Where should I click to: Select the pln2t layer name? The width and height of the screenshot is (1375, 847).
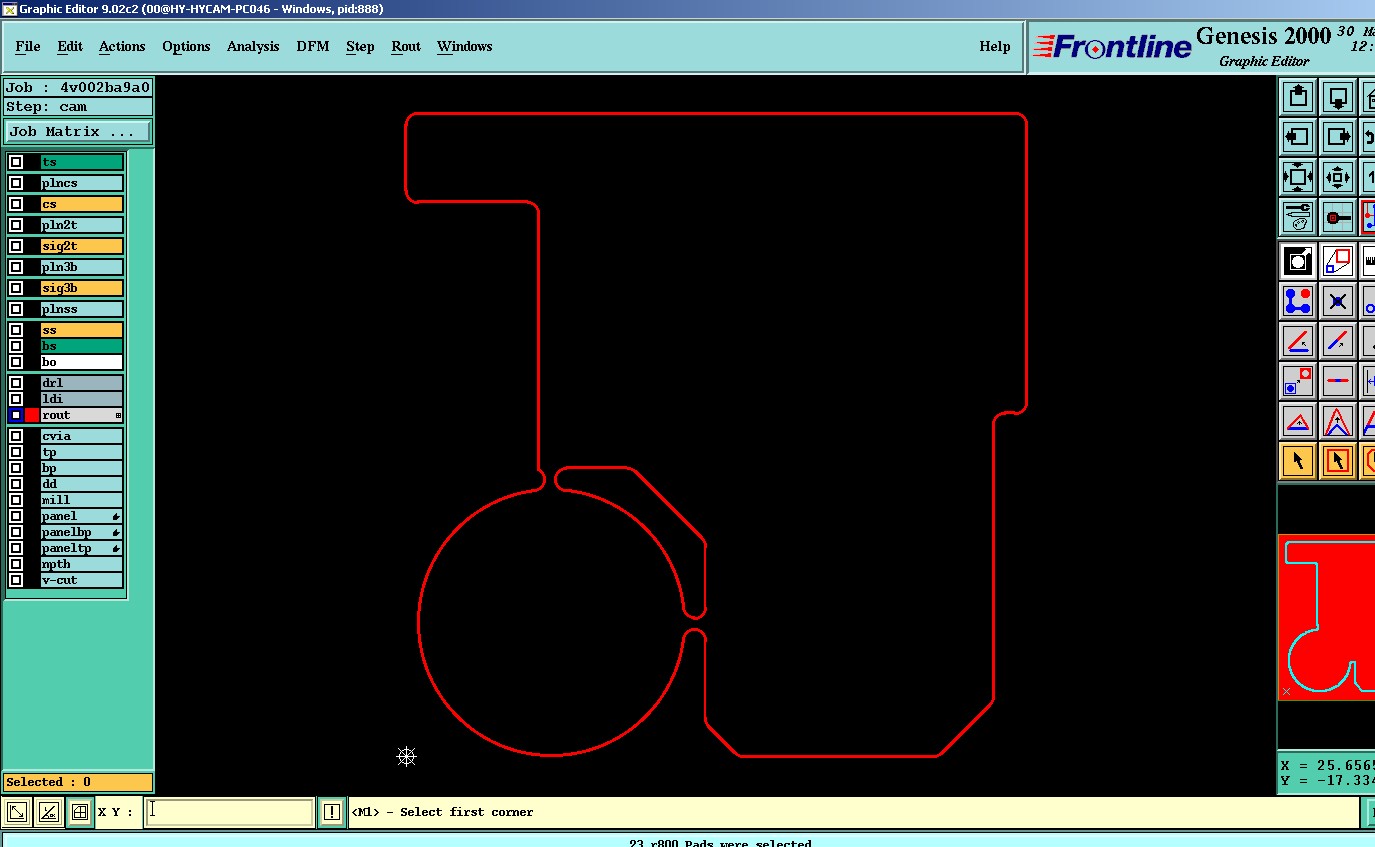82,225
